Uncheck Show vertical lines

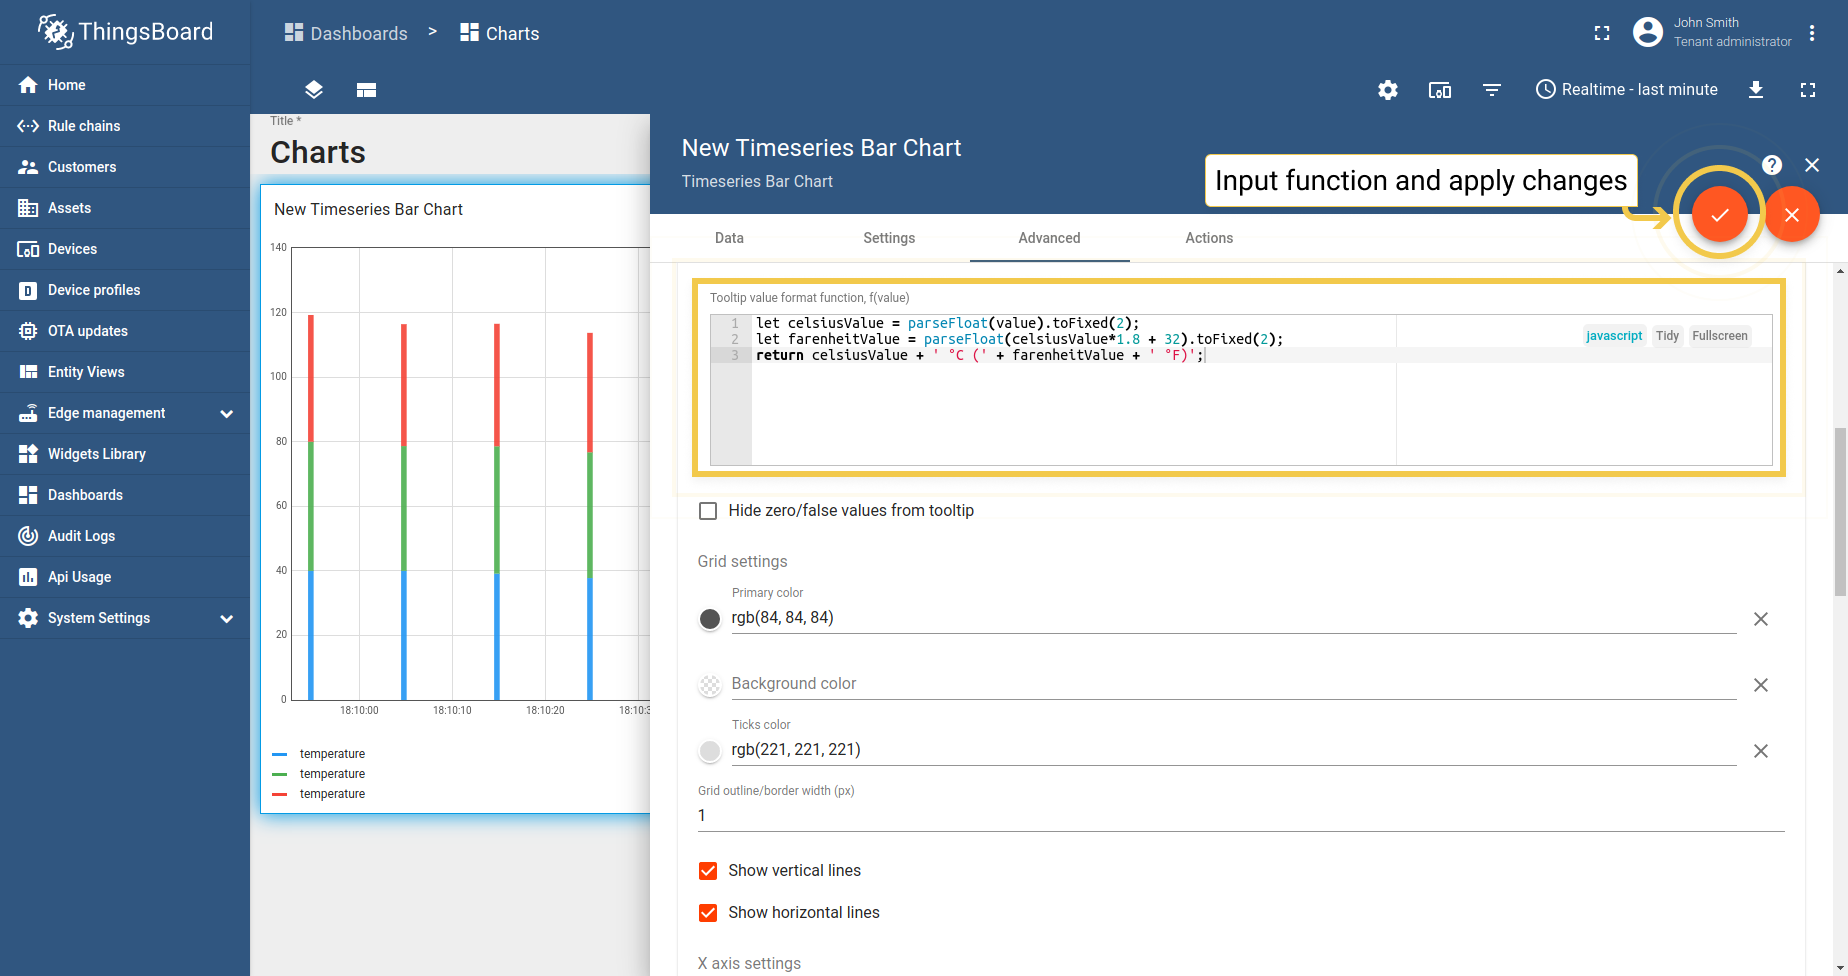(x=708, y=871)
